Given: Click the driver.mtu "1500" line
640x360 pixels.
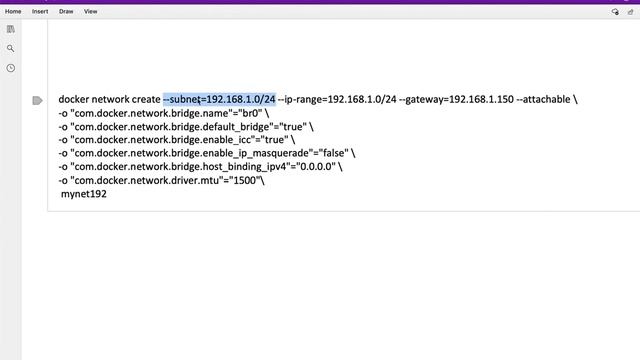Looking at the screenshot, I should [x=162, y=180].
